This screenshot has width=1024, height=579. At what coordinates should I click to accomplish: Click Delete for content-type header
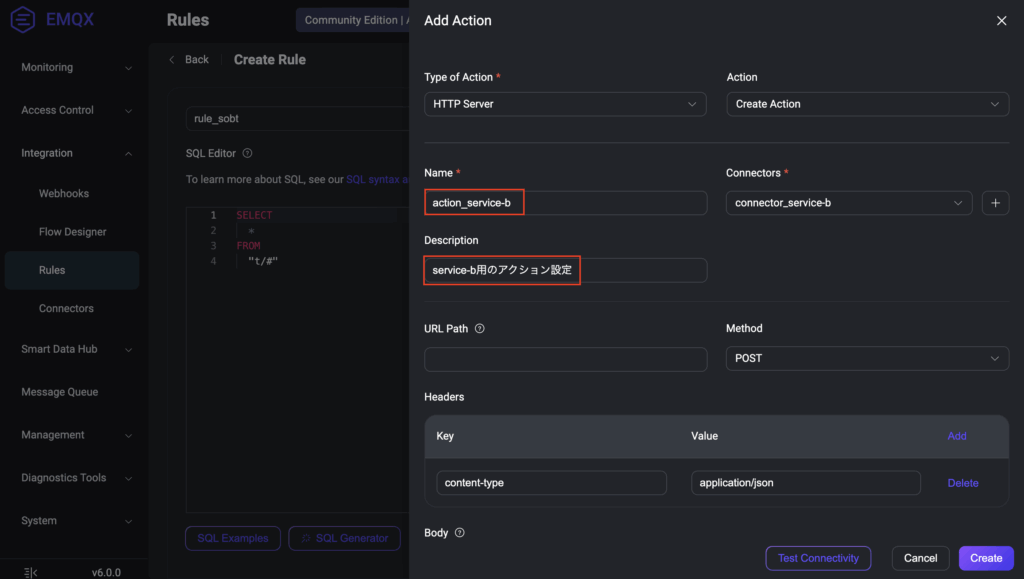pos(963,483)
